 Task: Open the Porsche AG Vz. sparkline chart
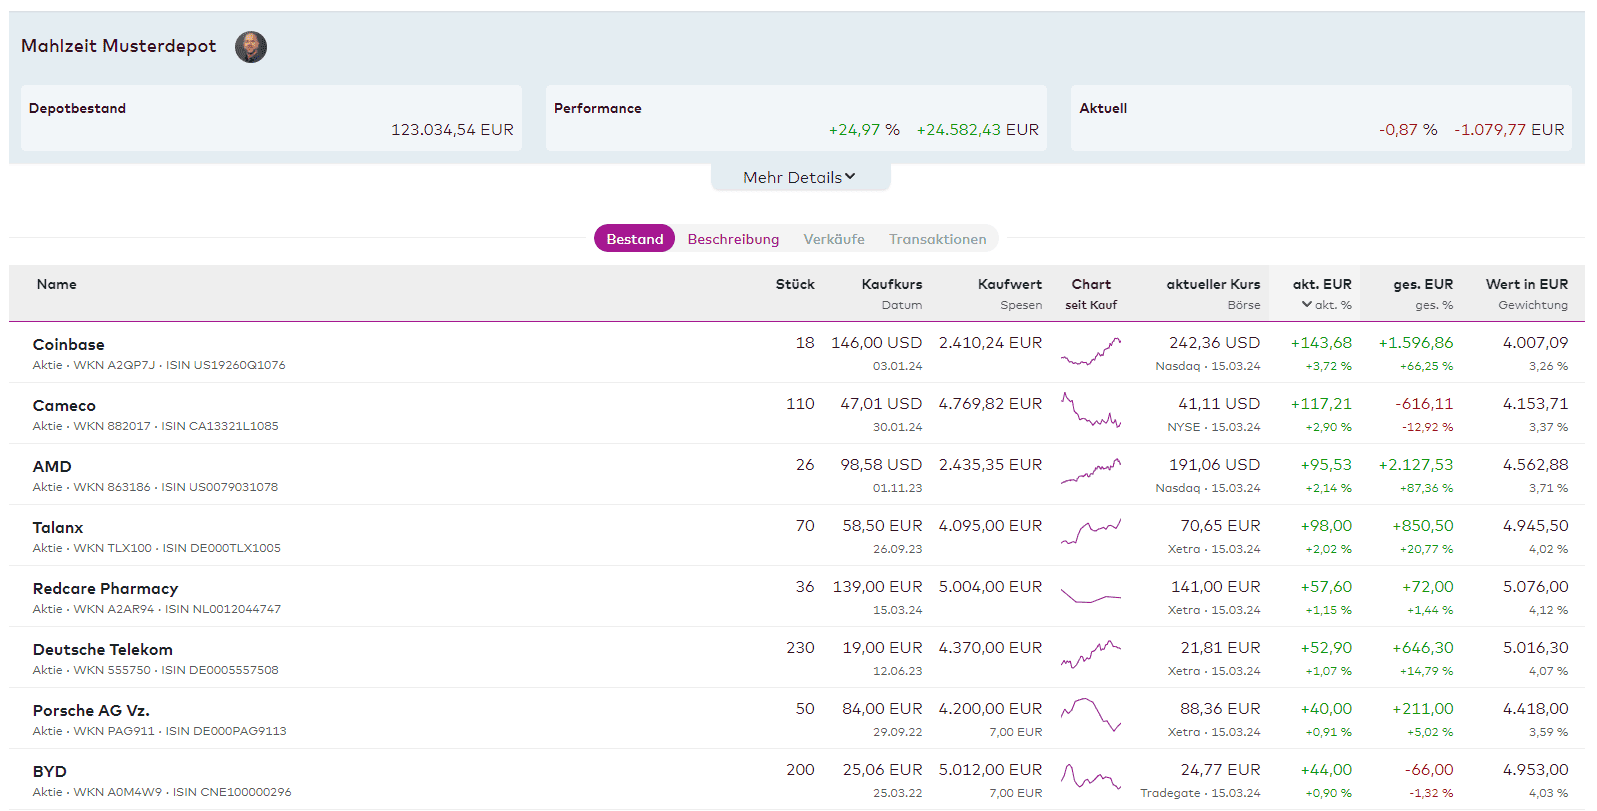(1090, 715)
